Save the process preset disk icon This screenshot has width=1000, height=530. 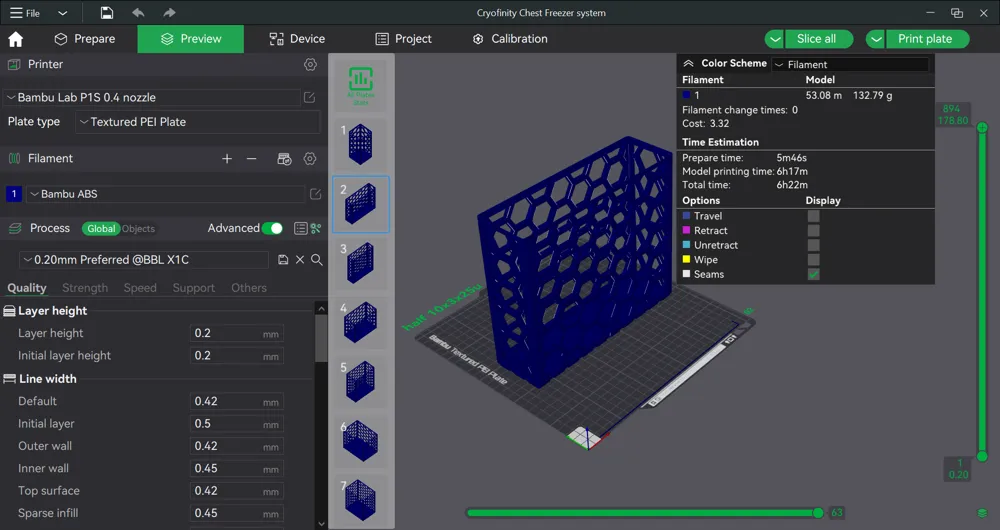tap(283, 260)
